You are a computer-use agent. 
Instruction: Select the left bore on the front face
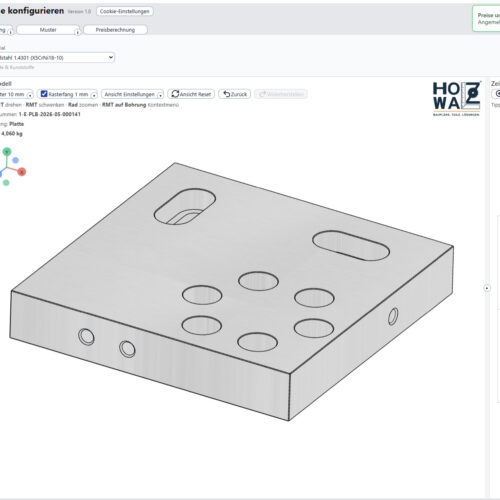86,337
